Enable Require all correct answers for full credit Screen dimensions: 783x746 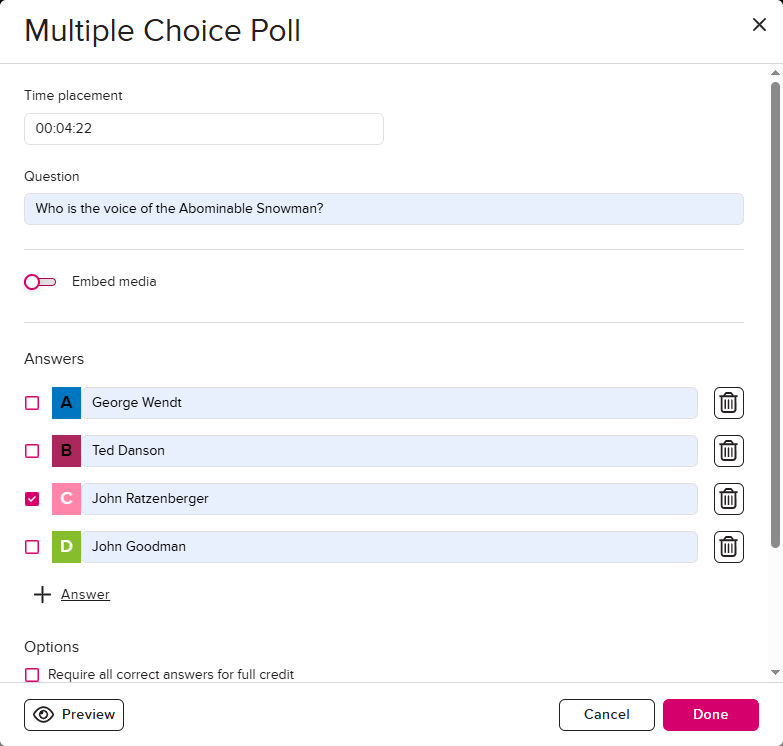pos(32,675)
